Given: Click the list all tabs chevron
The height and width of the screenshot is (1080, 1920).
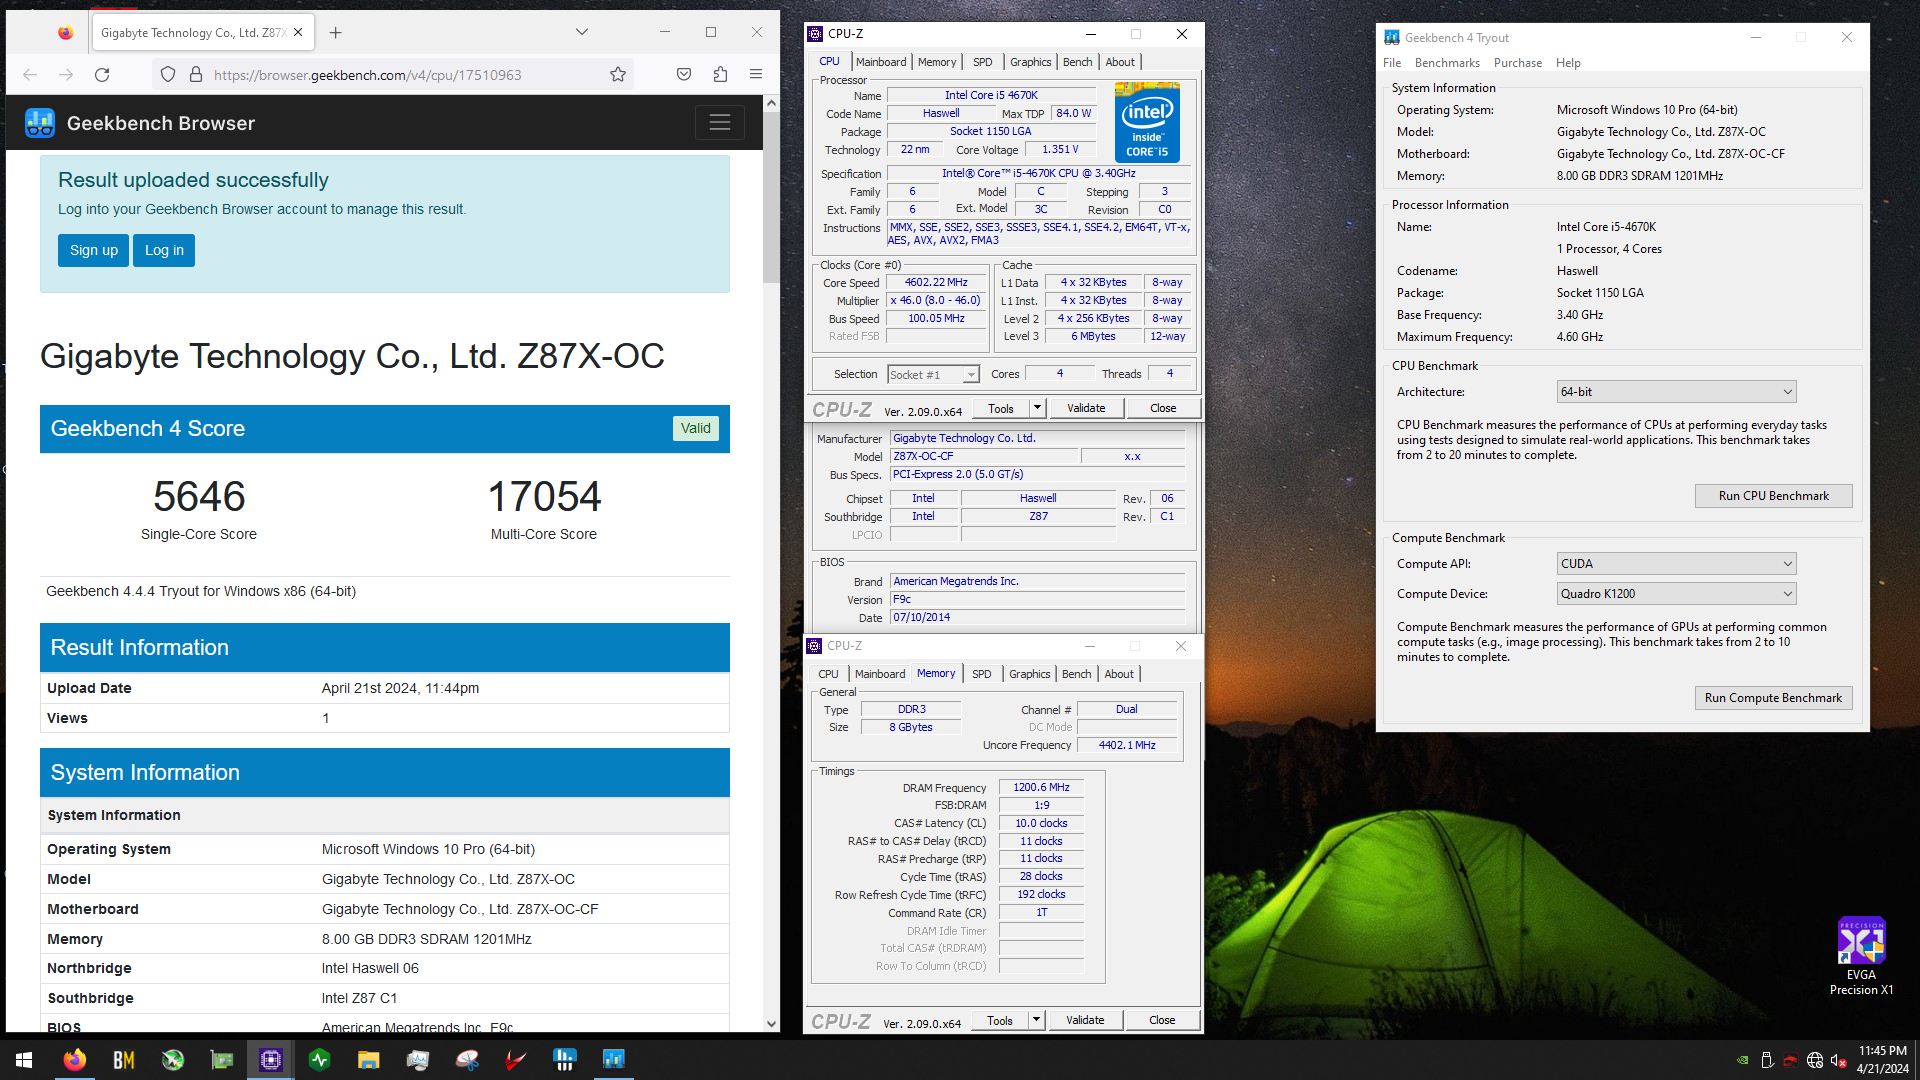Looking at the screenshot, I should (582, 33).
